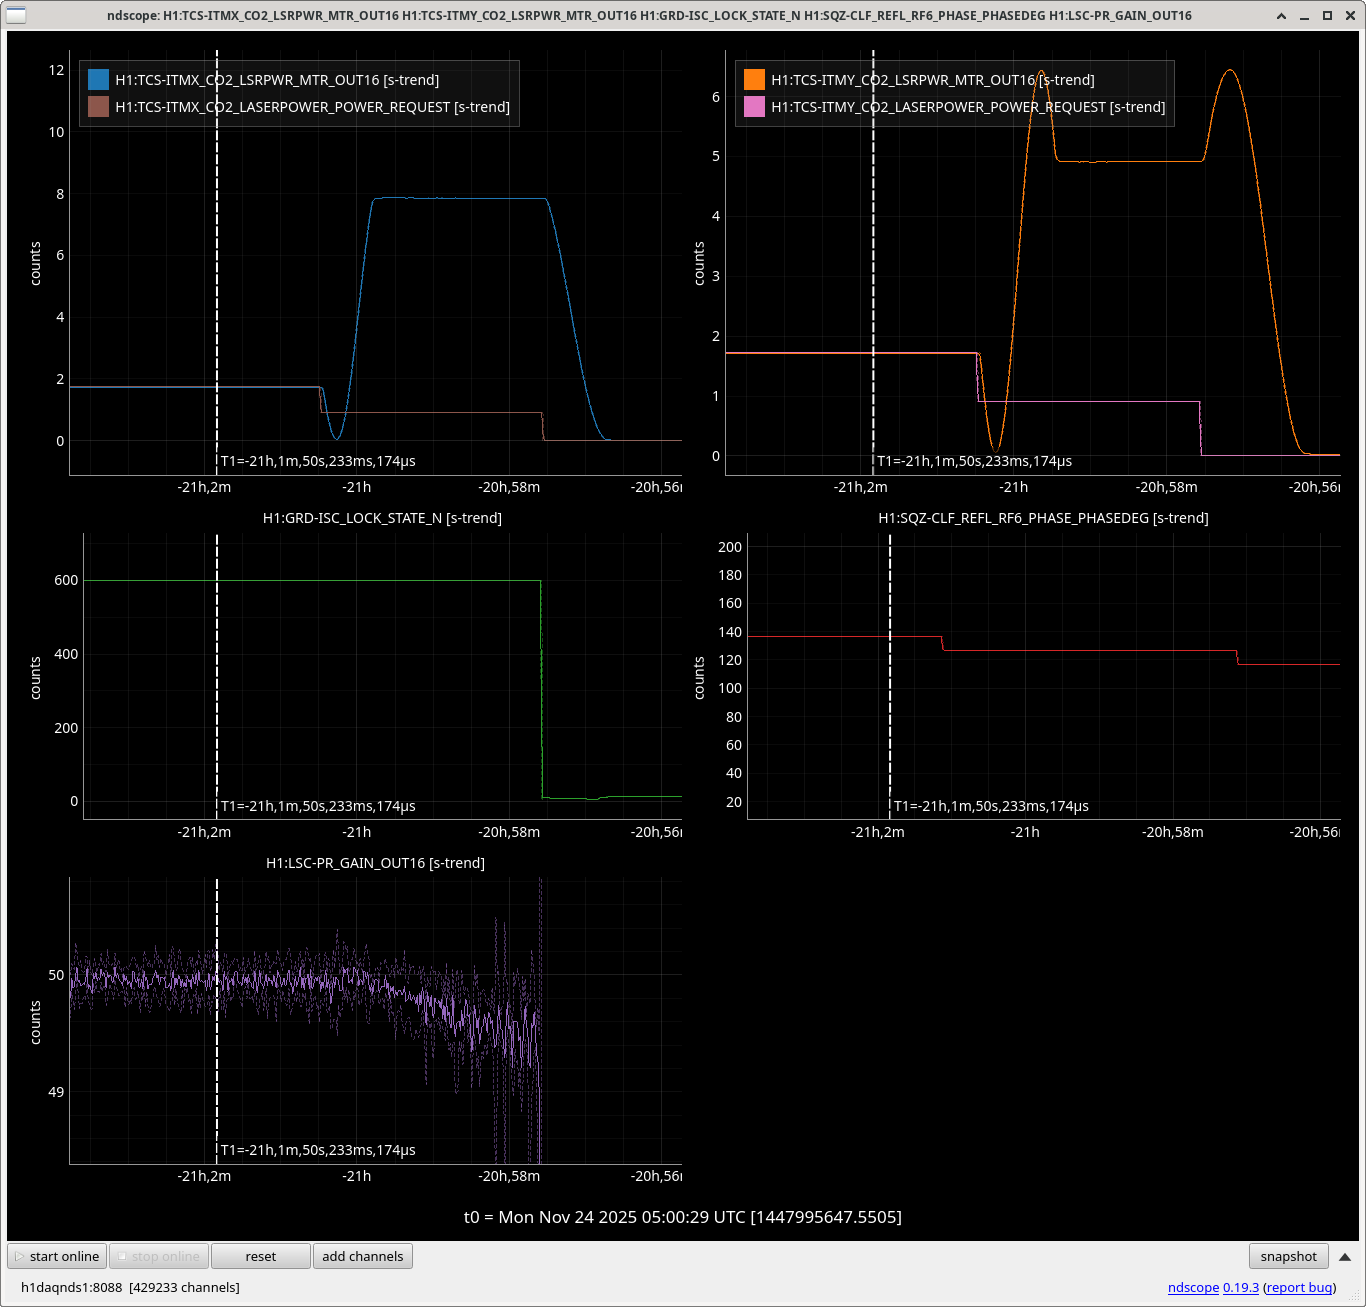1366x1307 pixels.
Task: Click the brown ITMX POWER_REQUEST legend swatch
Action: click(x=98, y=107)
